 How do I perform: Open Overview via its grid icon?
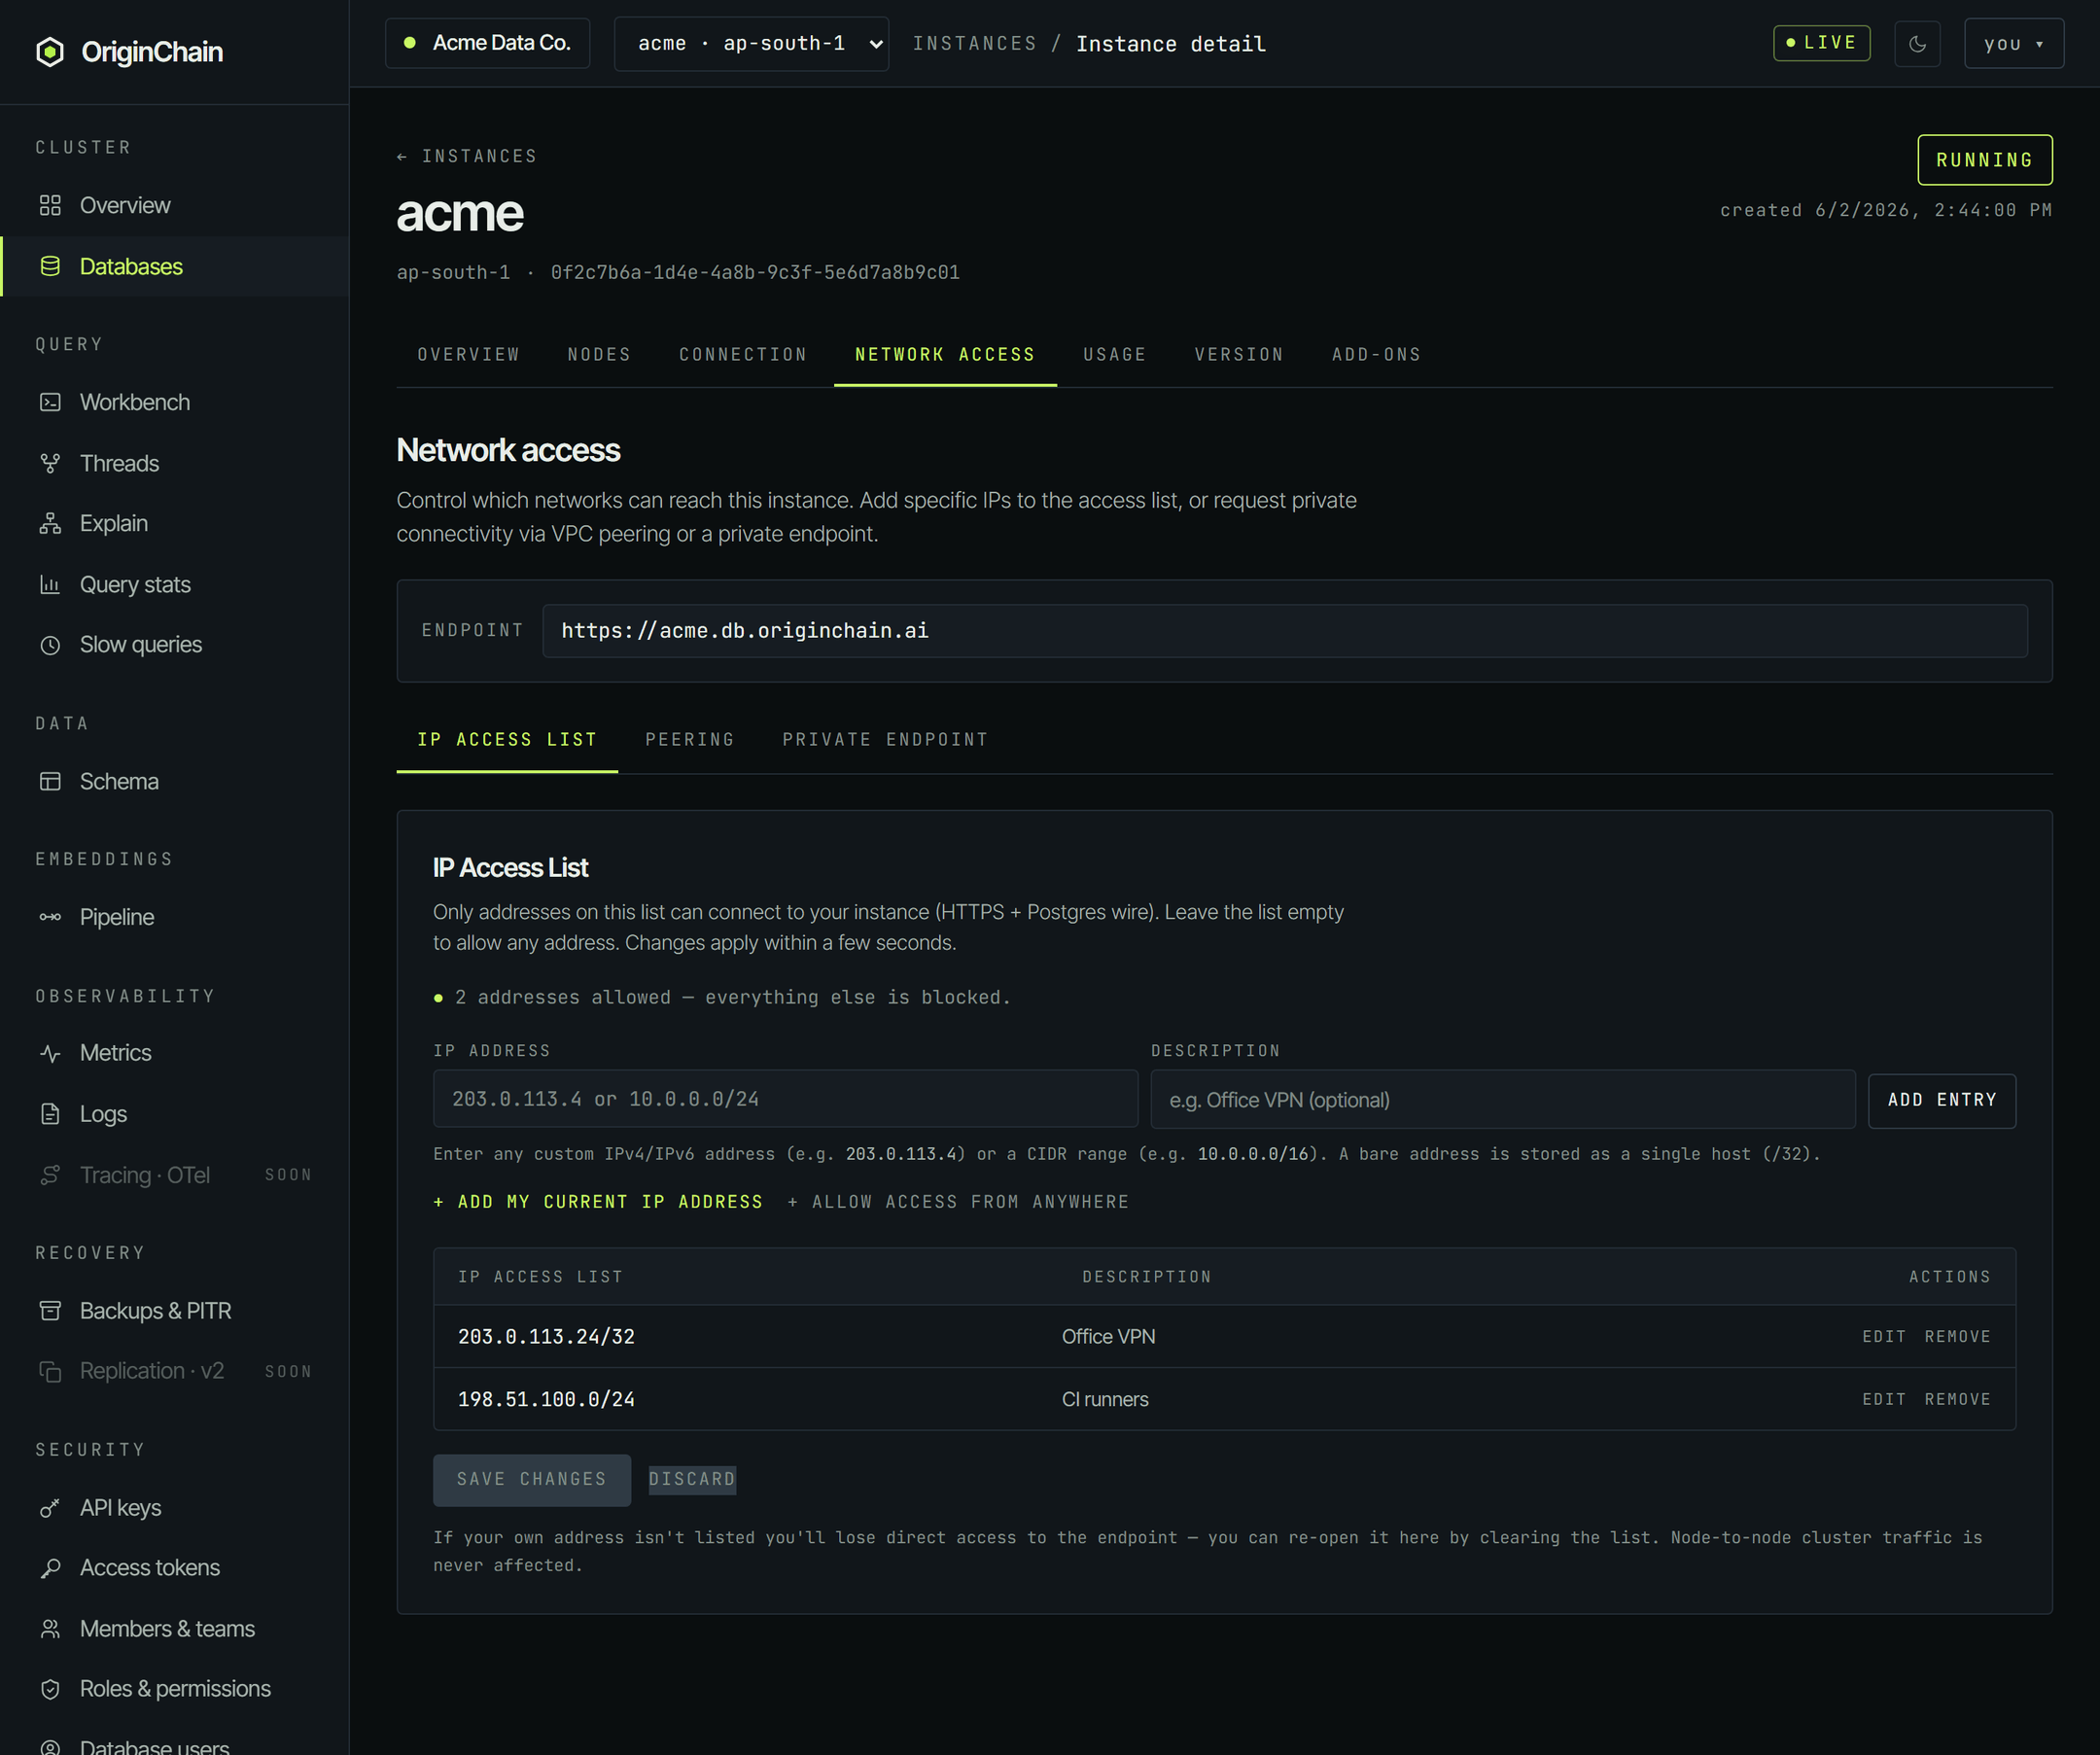[50, 205]
